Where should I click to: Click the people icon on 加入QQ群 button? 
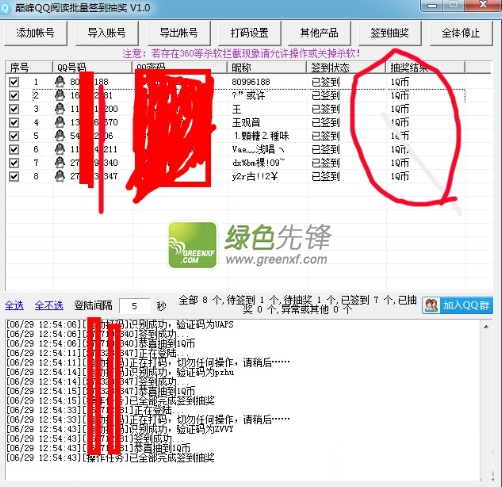432,305
